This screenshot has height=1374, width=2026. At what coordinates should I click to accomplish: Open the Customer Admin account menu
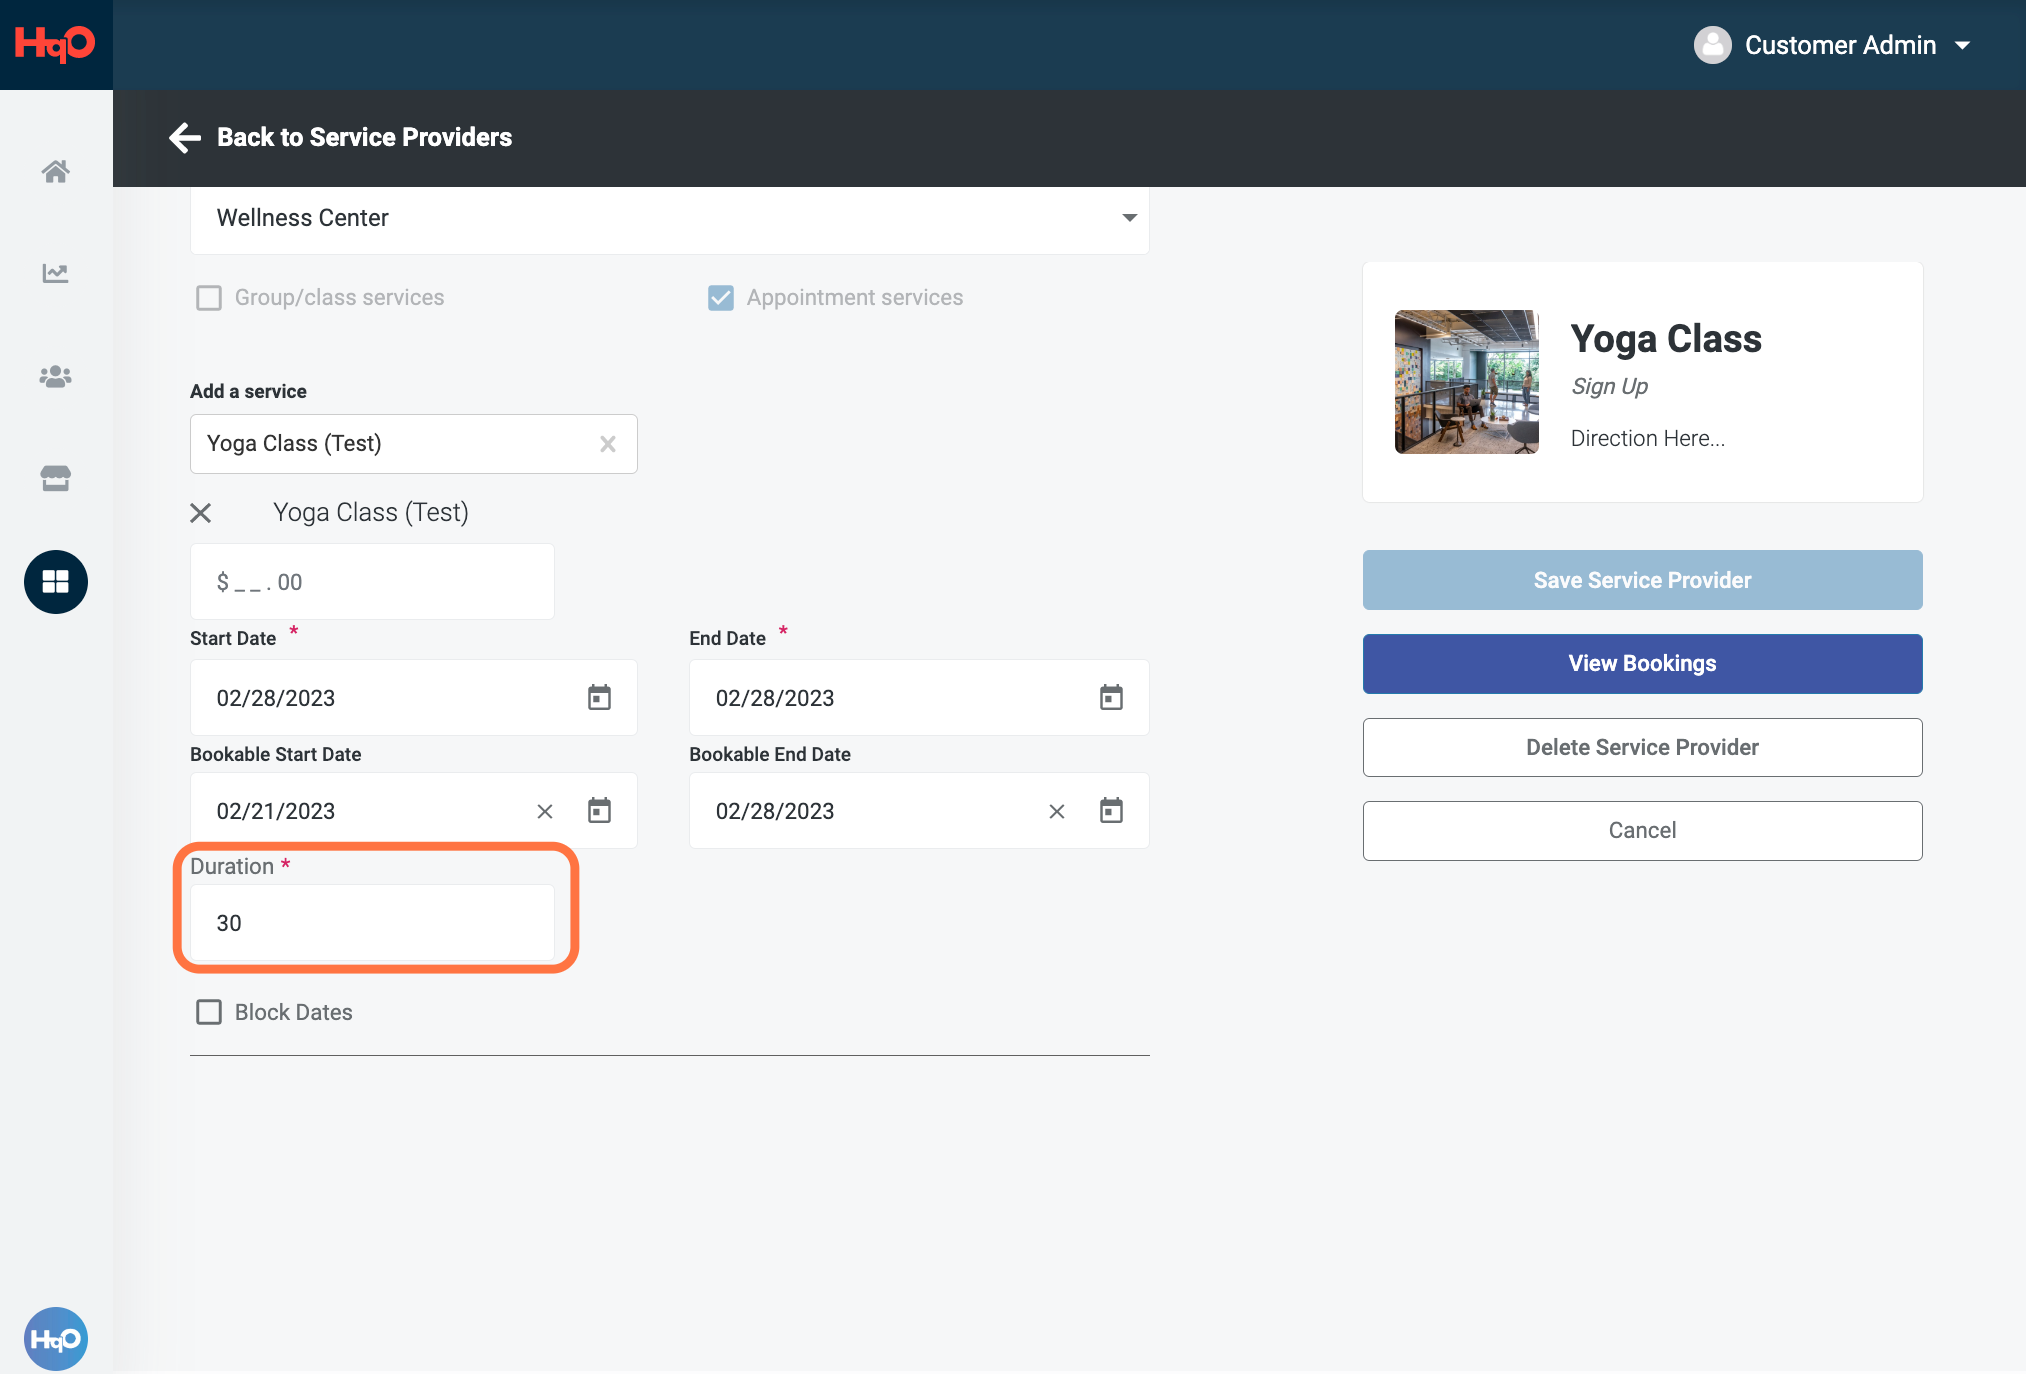pos(1832,45)
